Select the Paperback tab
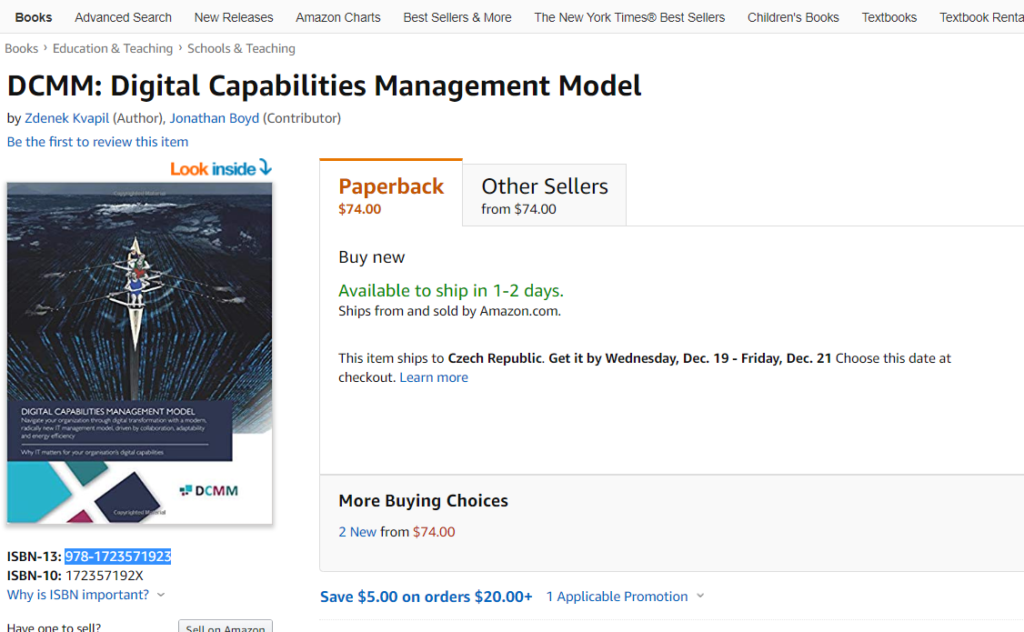 (391, 193)
